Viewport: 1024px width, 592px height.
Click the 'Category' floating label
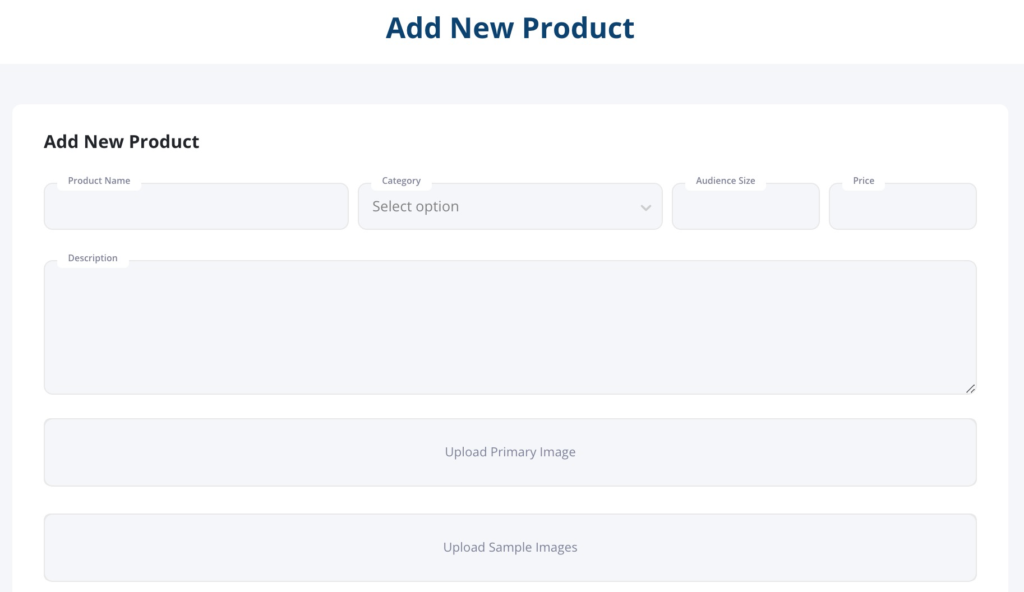pyautogui.click(x=401, y=180)
